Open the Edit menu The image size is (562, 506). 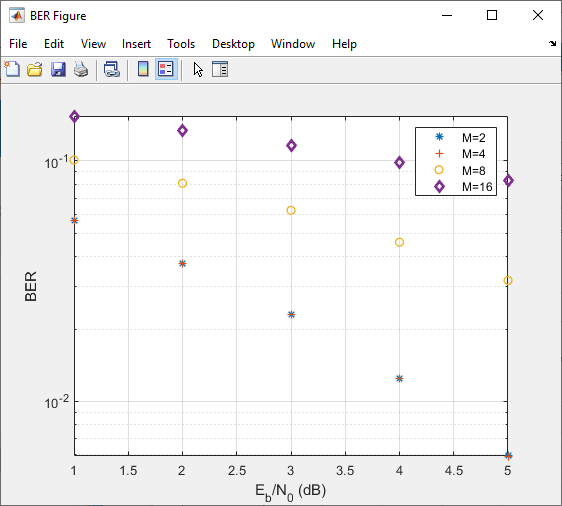[x=54, y=44]
